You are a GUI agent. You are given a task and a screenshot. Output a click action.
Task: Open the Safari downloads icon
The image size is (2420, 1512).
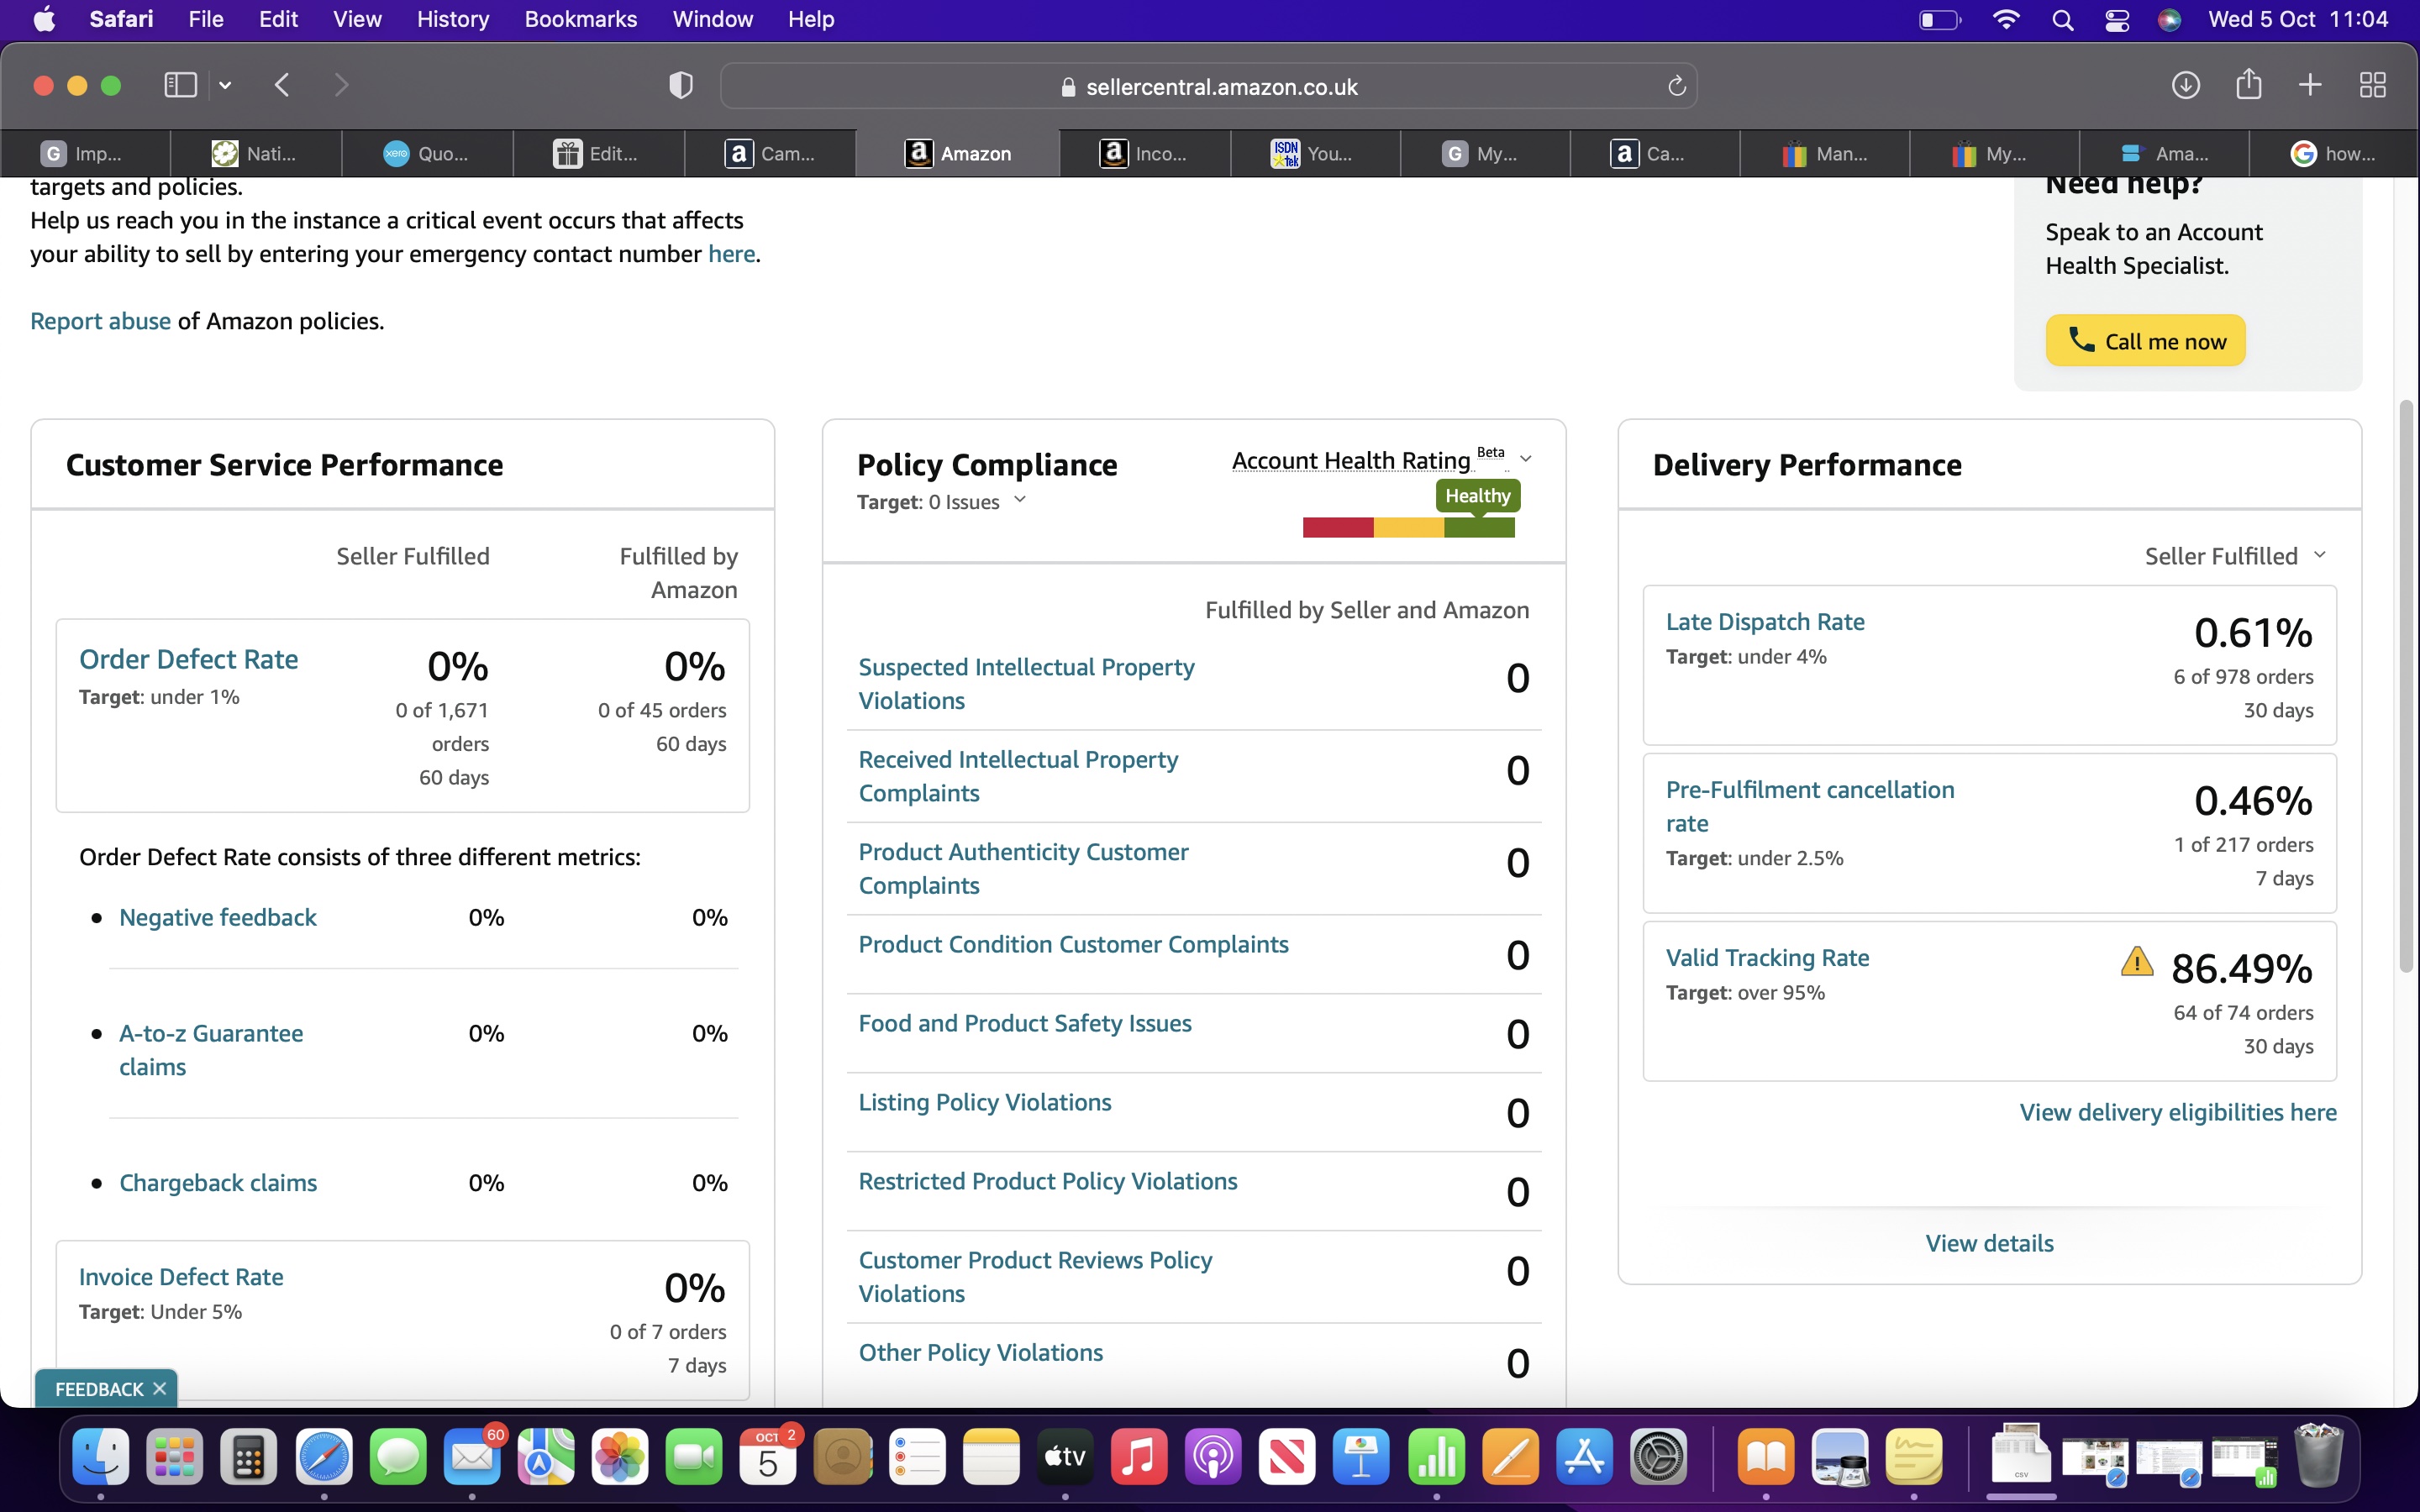coord(2185,85)
